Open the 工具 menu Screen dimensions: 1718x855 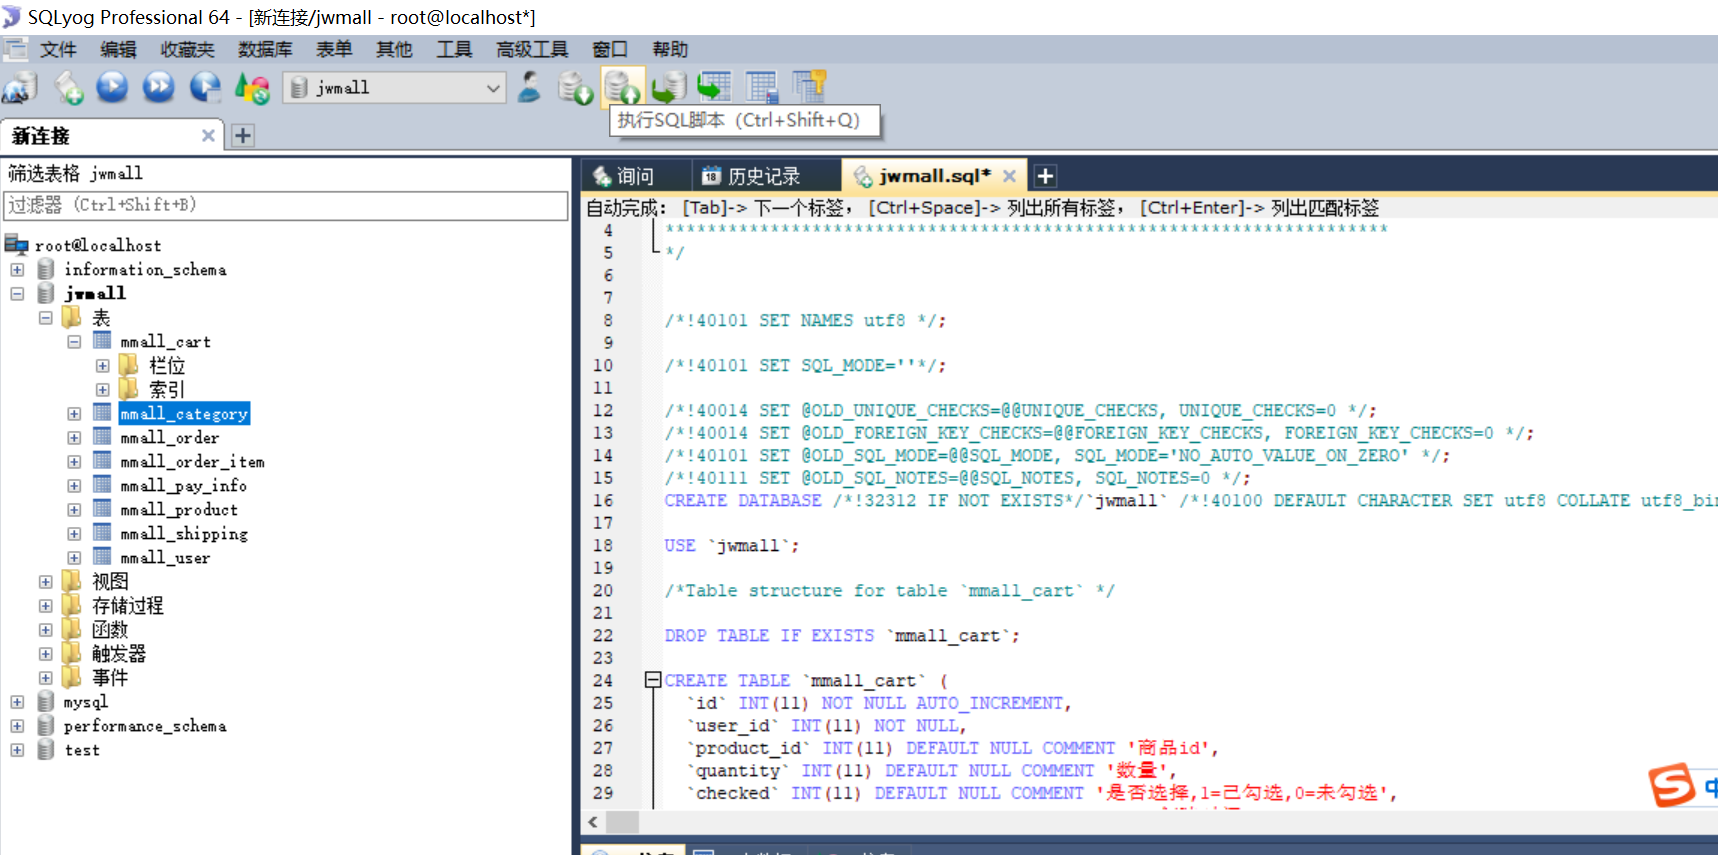click(454, 49)
